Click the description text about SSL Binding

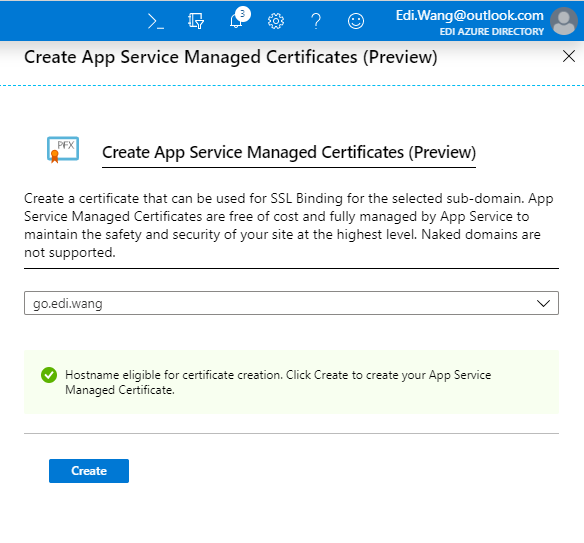coord(289,226)
